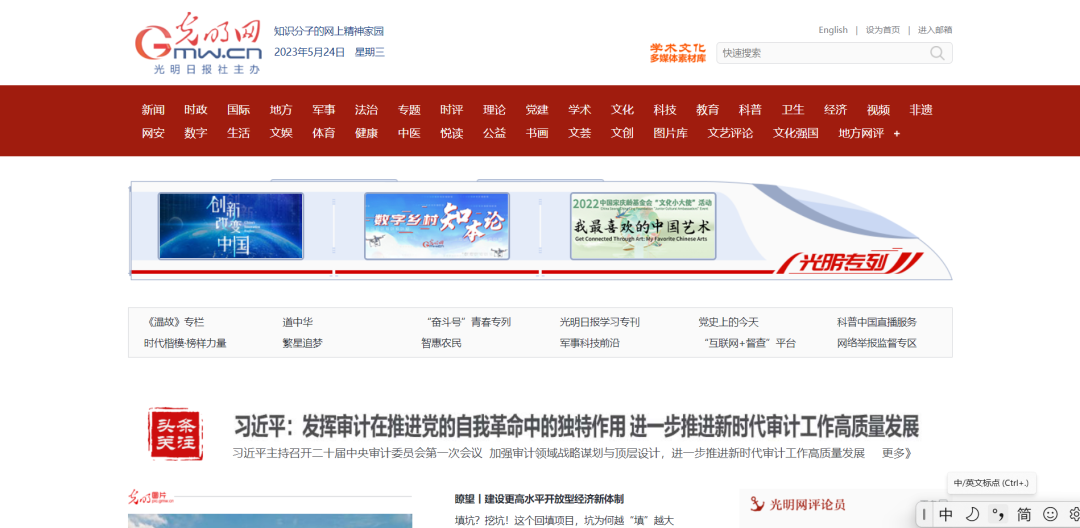Open the 进入邮箱 mailbox link
Viewport: 1080px width, 528px height.
935,30
